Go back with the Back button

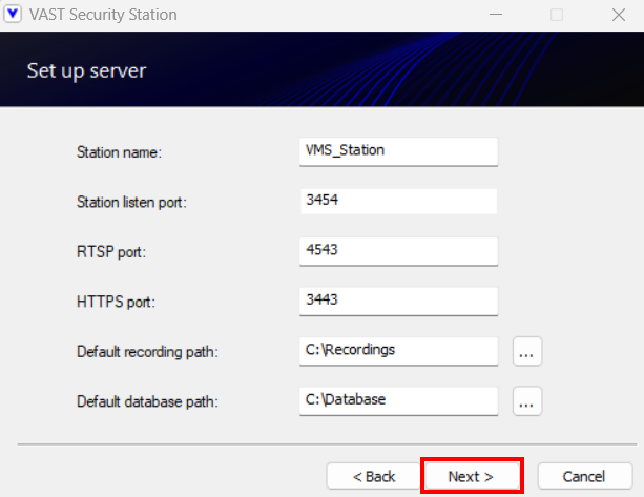(374, 476)
